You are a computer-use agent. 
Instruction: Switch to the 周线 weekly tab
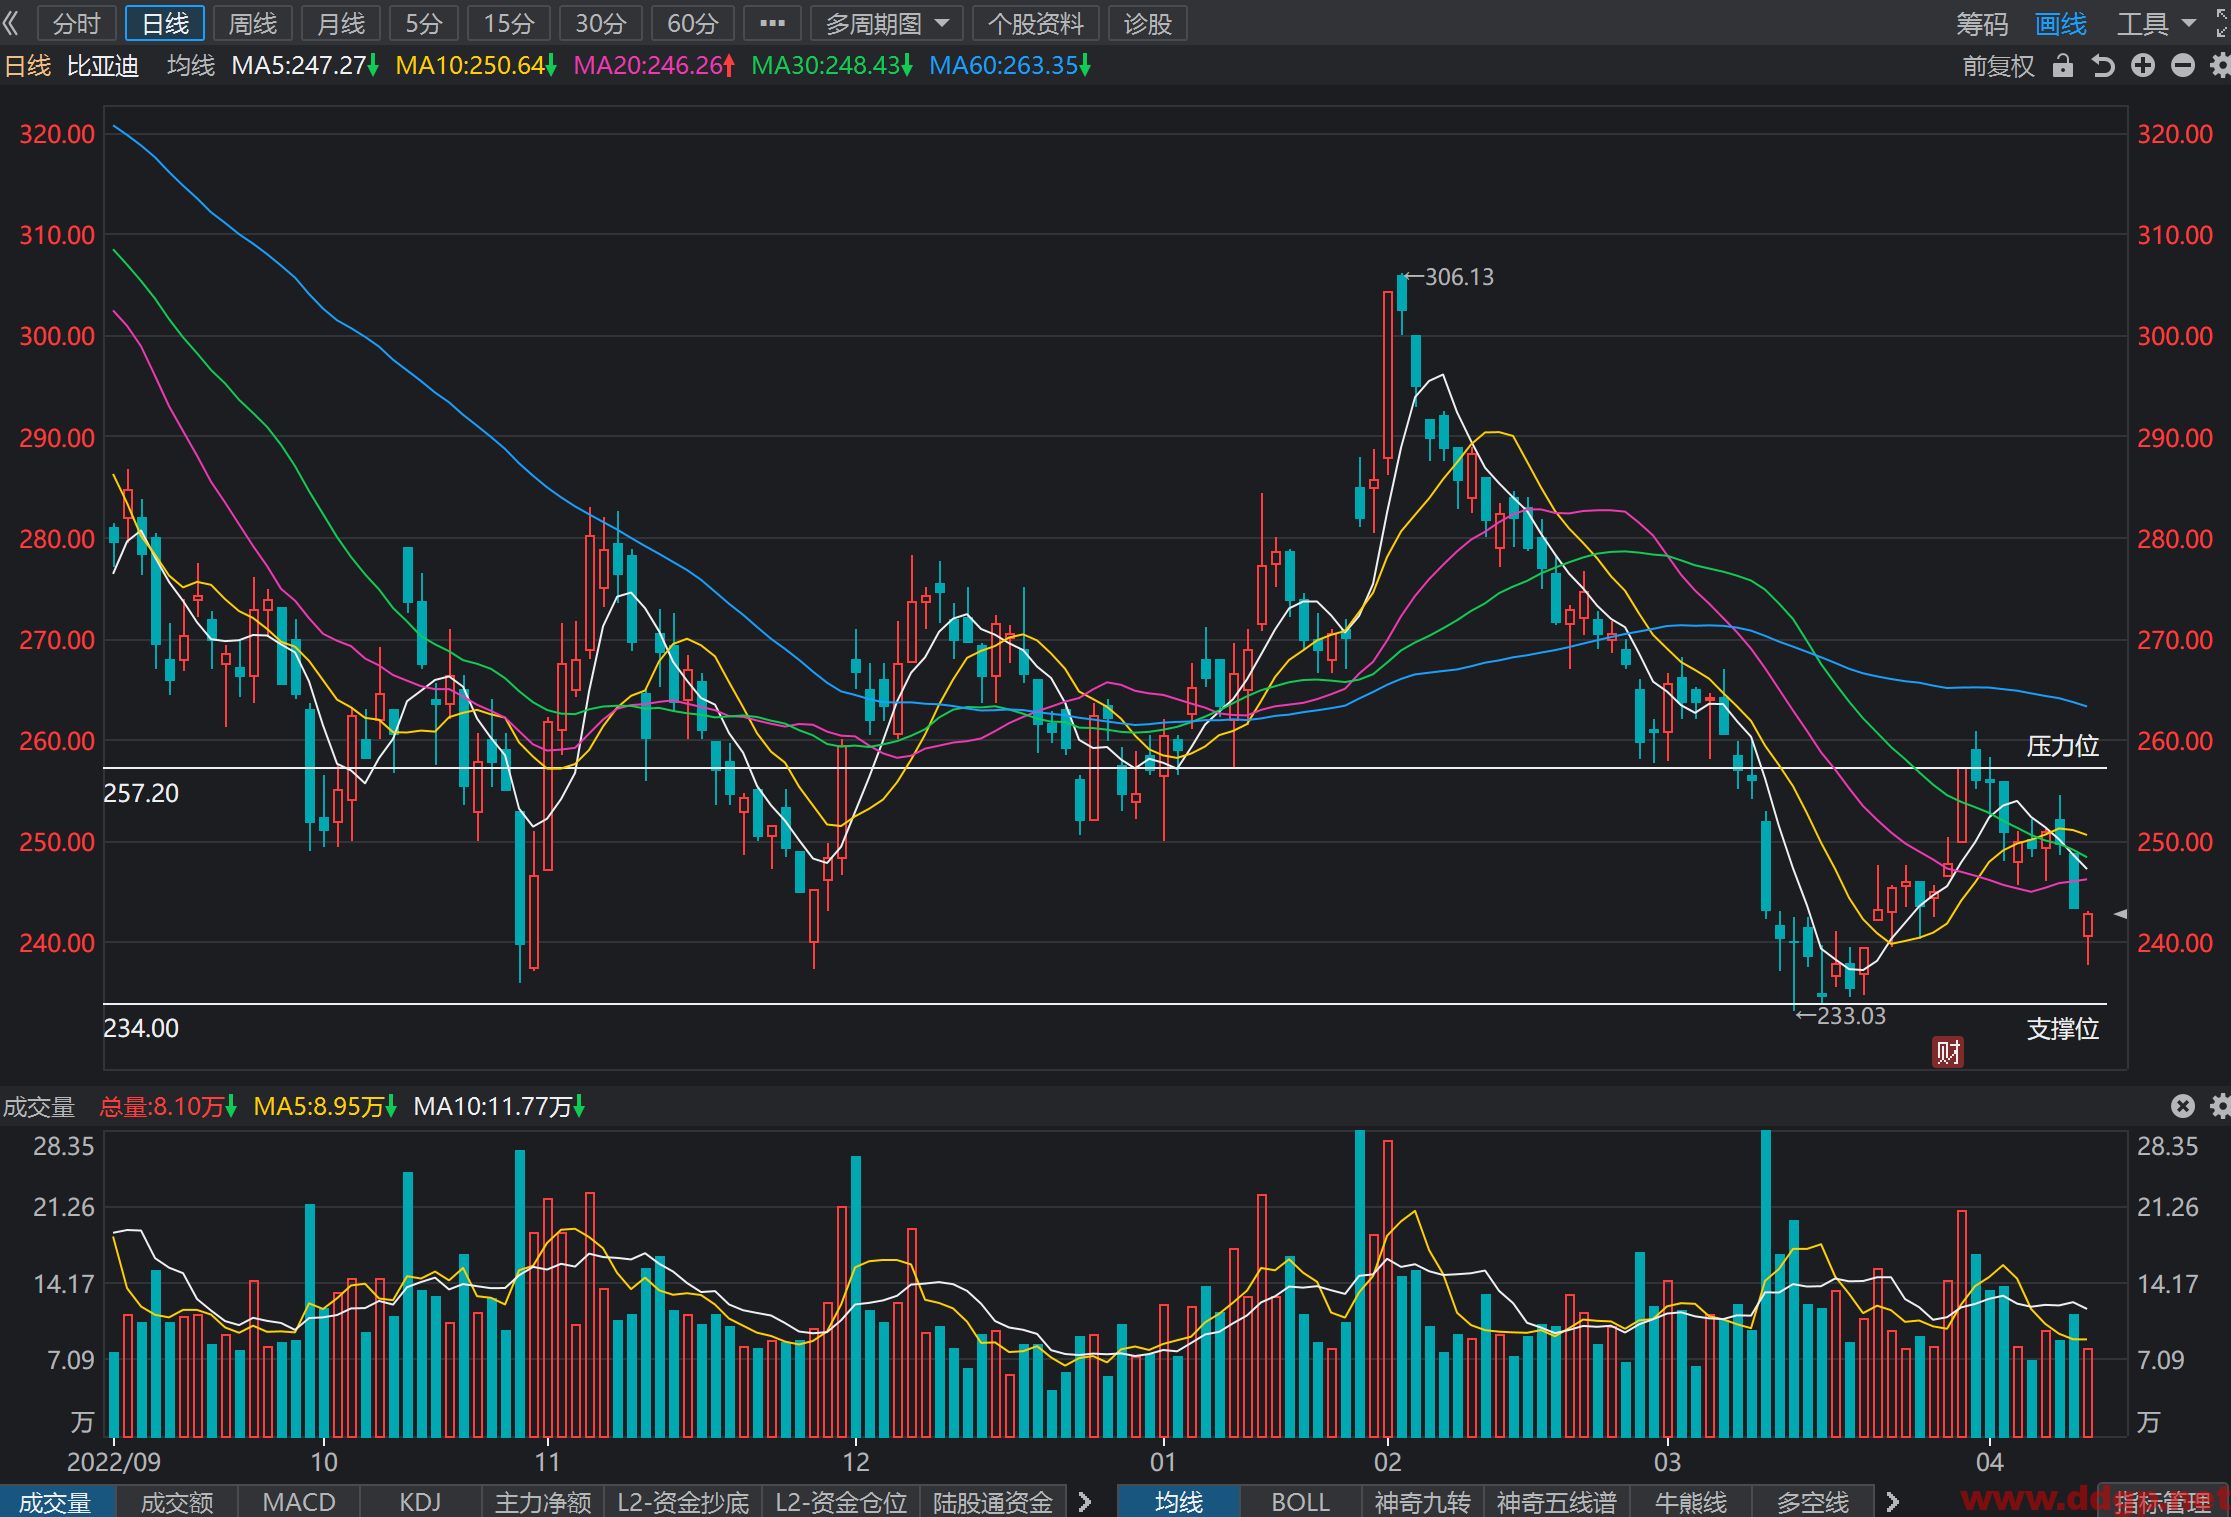click(x=252, y=23)
